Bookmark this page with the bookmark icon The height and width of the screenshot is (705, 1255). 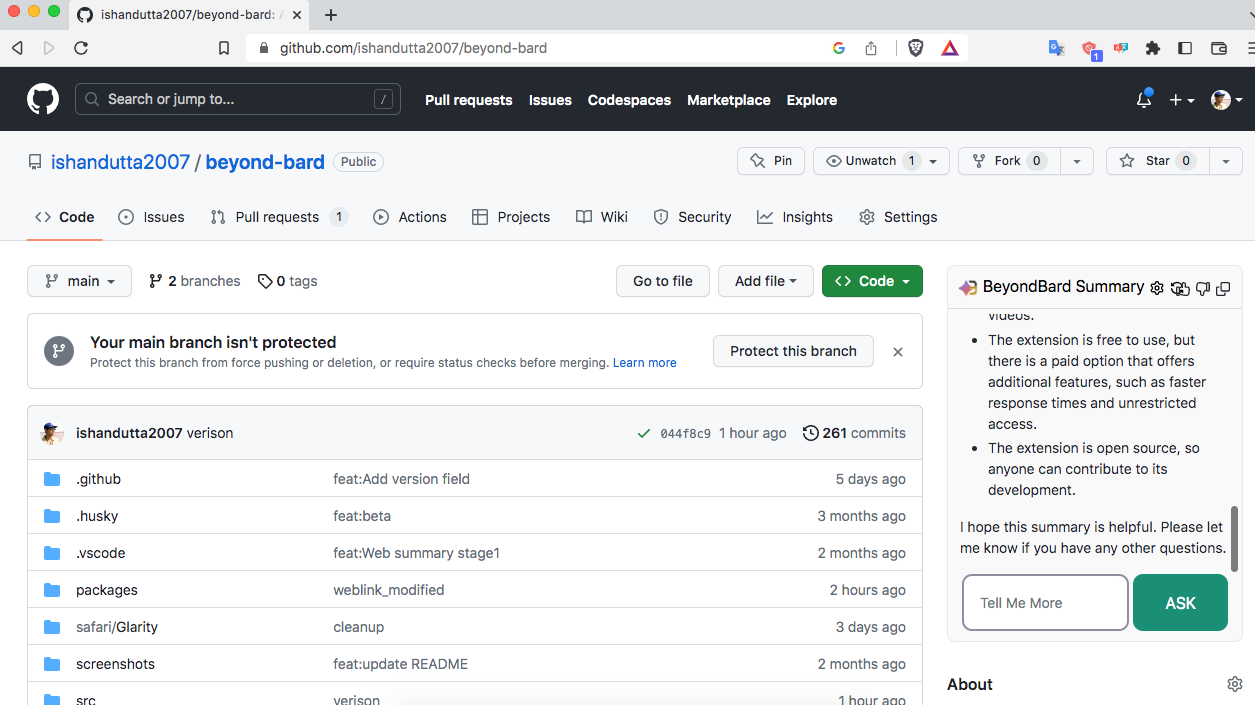[x=224, y=48]
